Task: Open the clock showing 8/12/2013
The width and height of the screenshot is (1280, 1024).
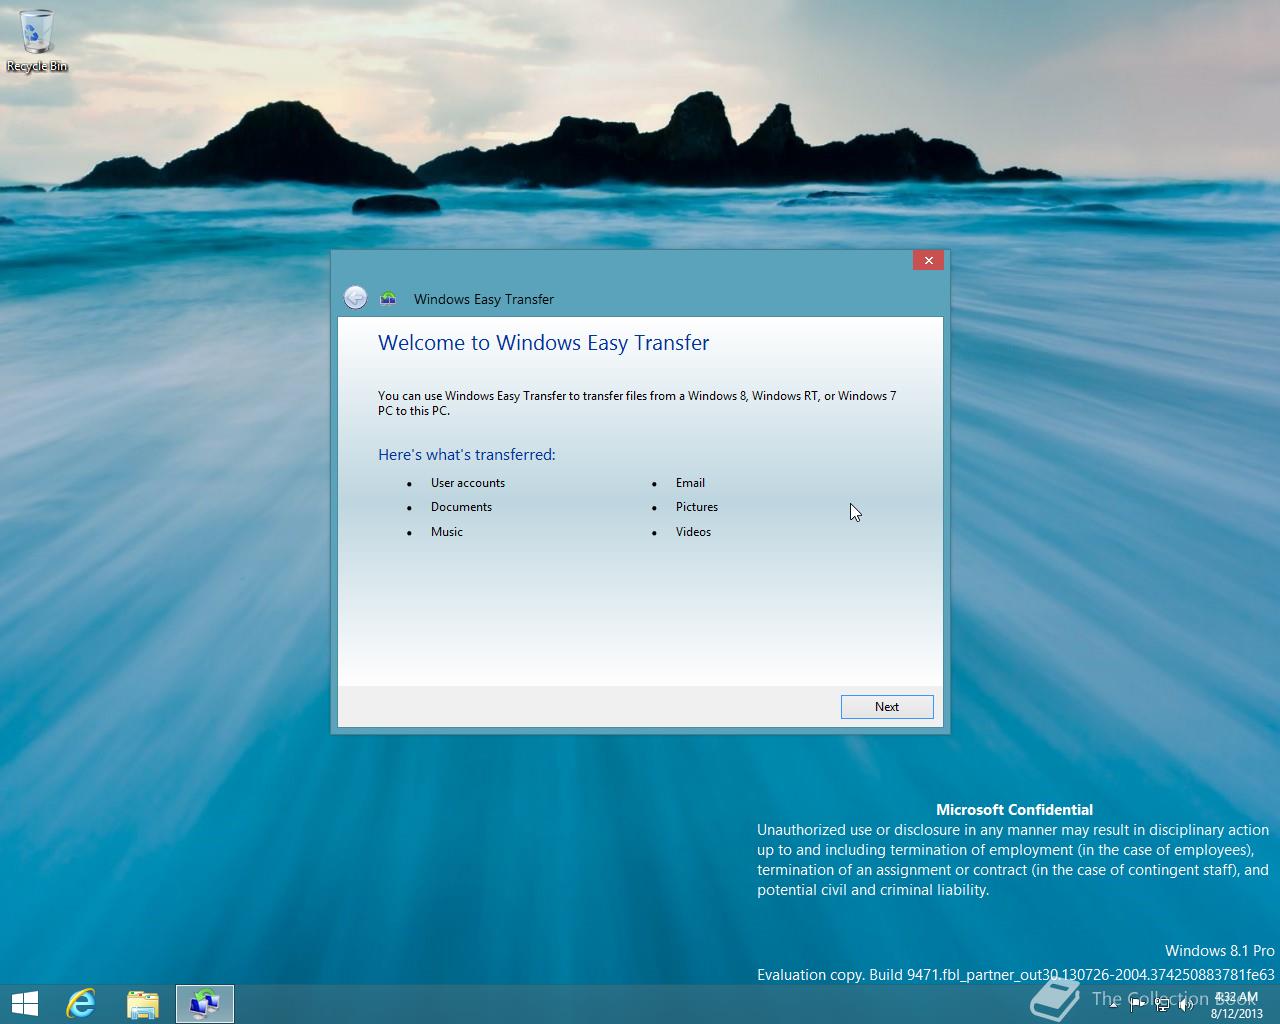Action: (x=1235, y=1005)
